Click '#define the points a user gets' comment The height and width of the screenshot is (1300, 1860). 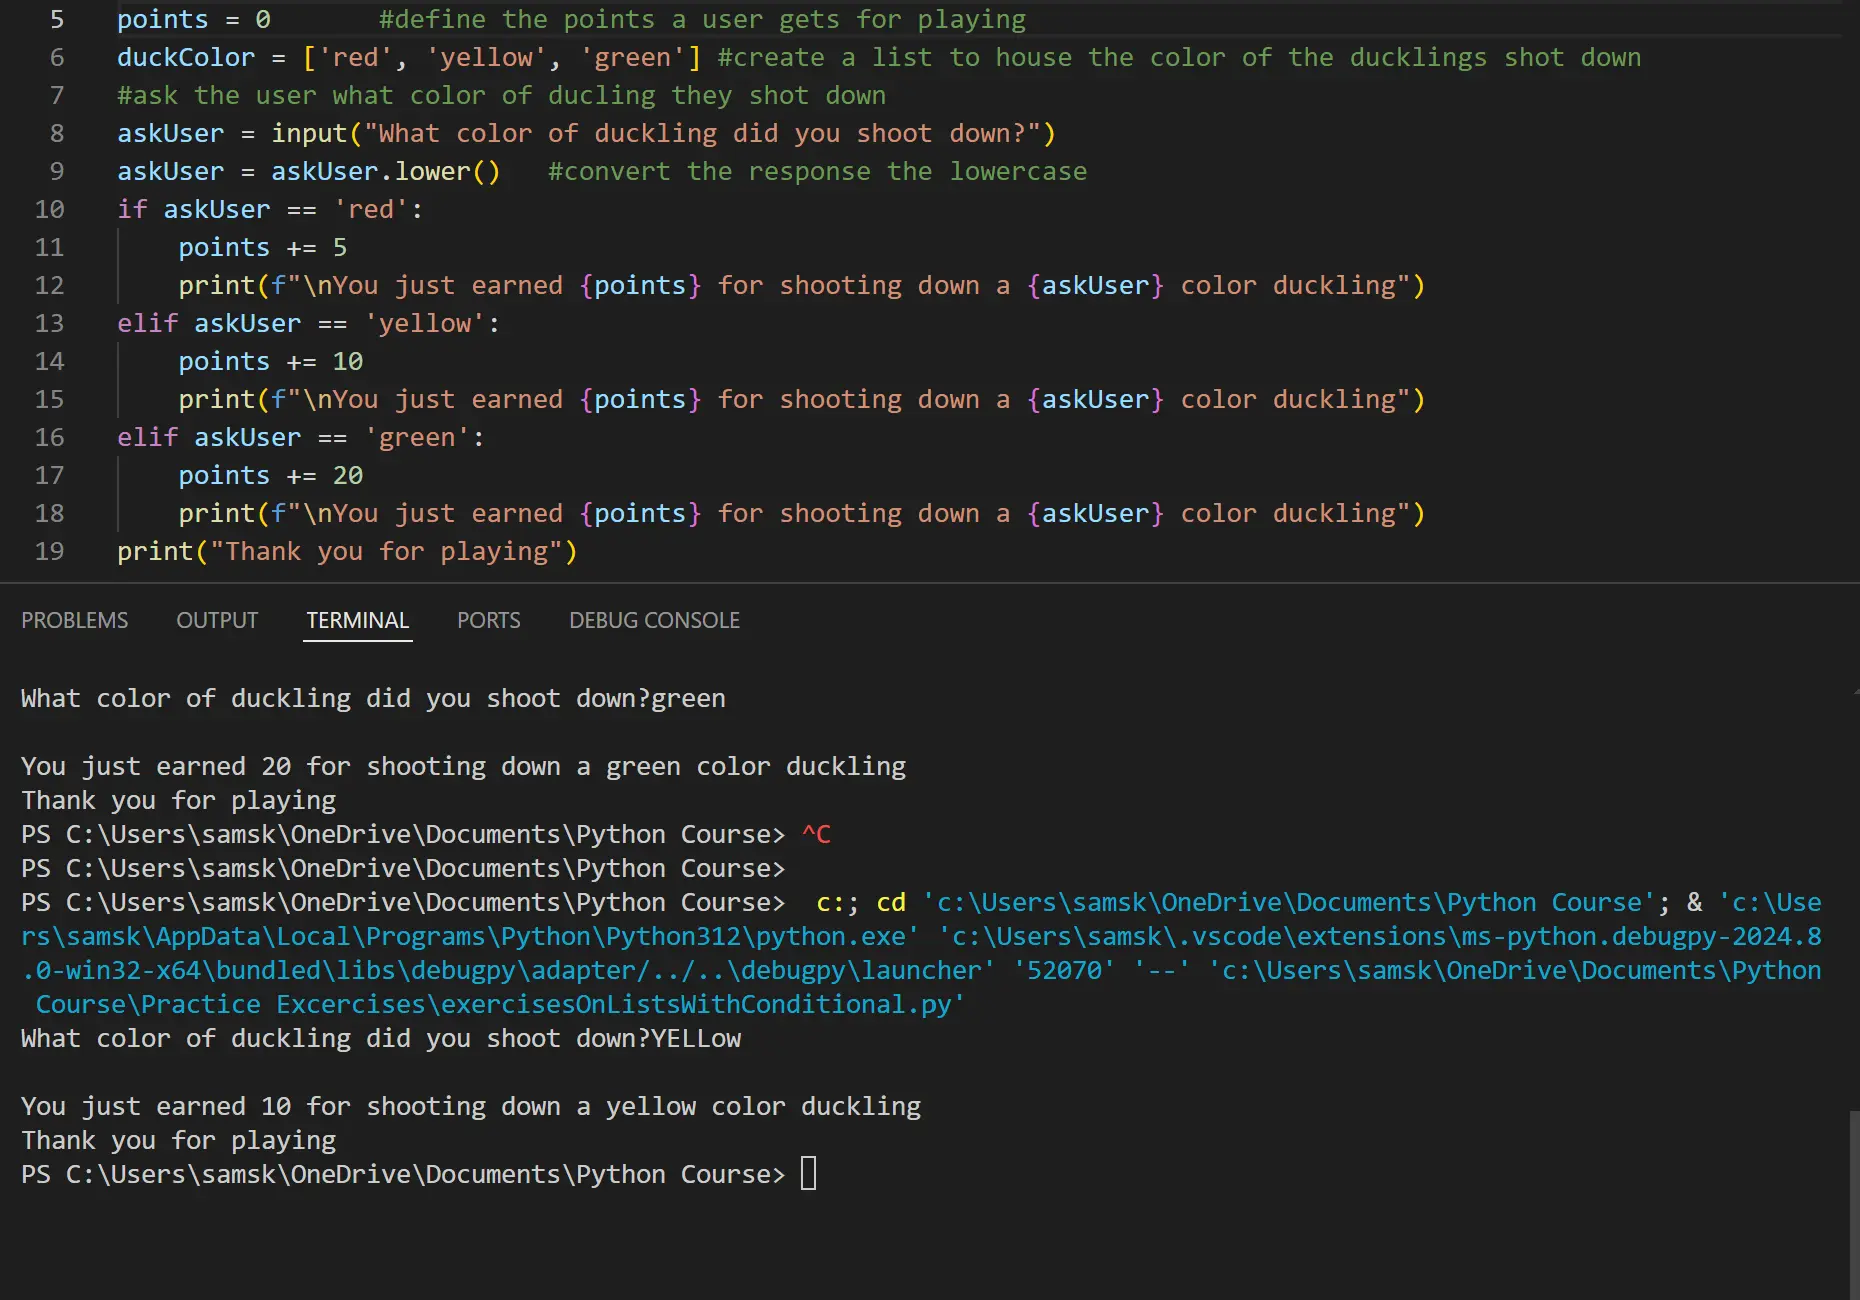click(702, 20)
